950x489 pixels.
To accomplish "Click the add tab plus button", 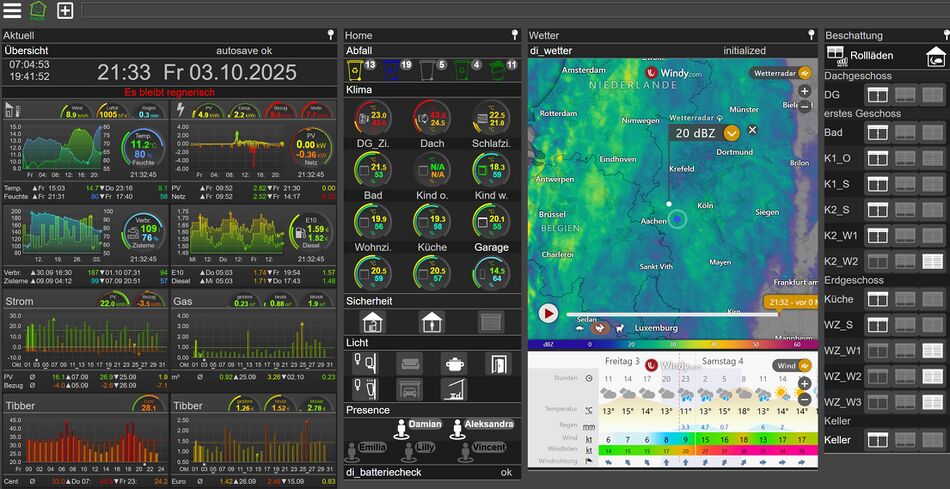I will (x=65, y=10).
